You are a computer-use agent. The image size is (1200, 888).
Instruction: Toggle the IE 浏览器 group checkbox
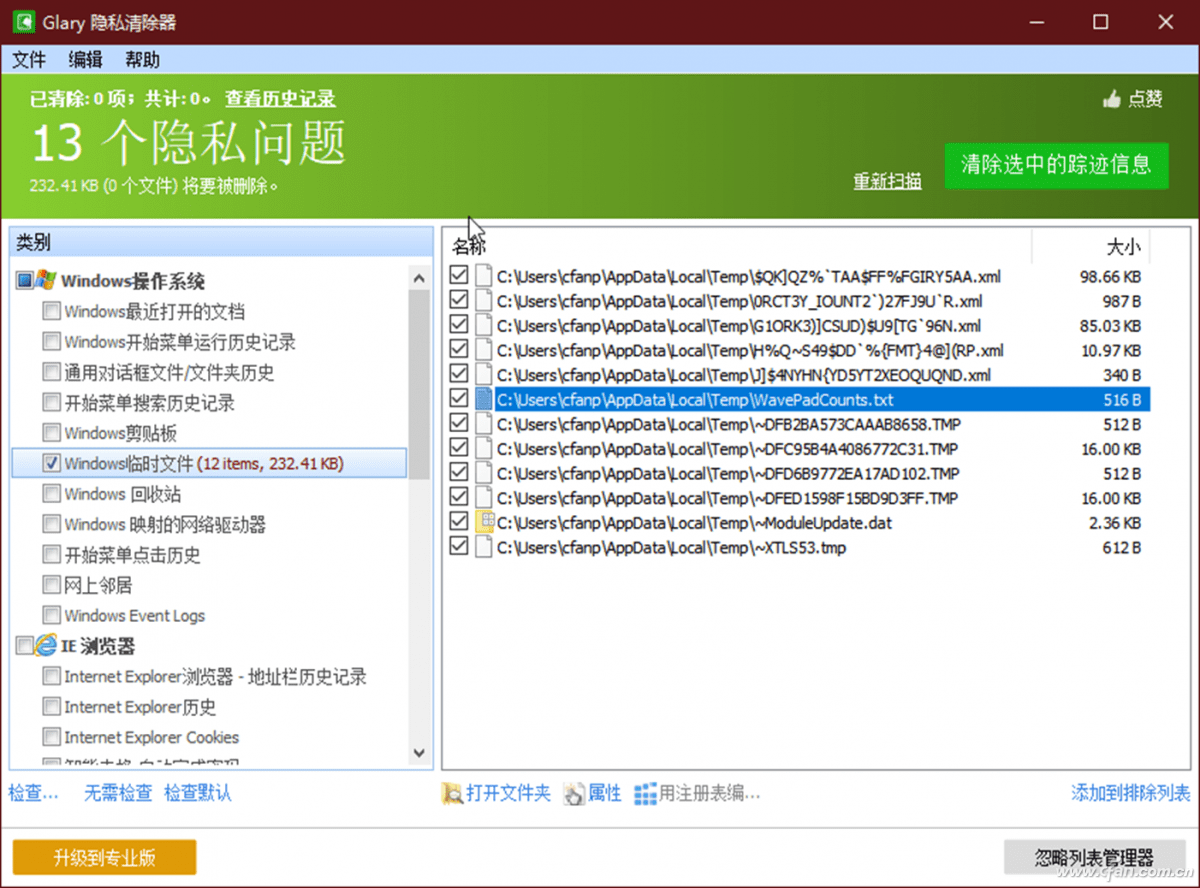coord(25,647)
